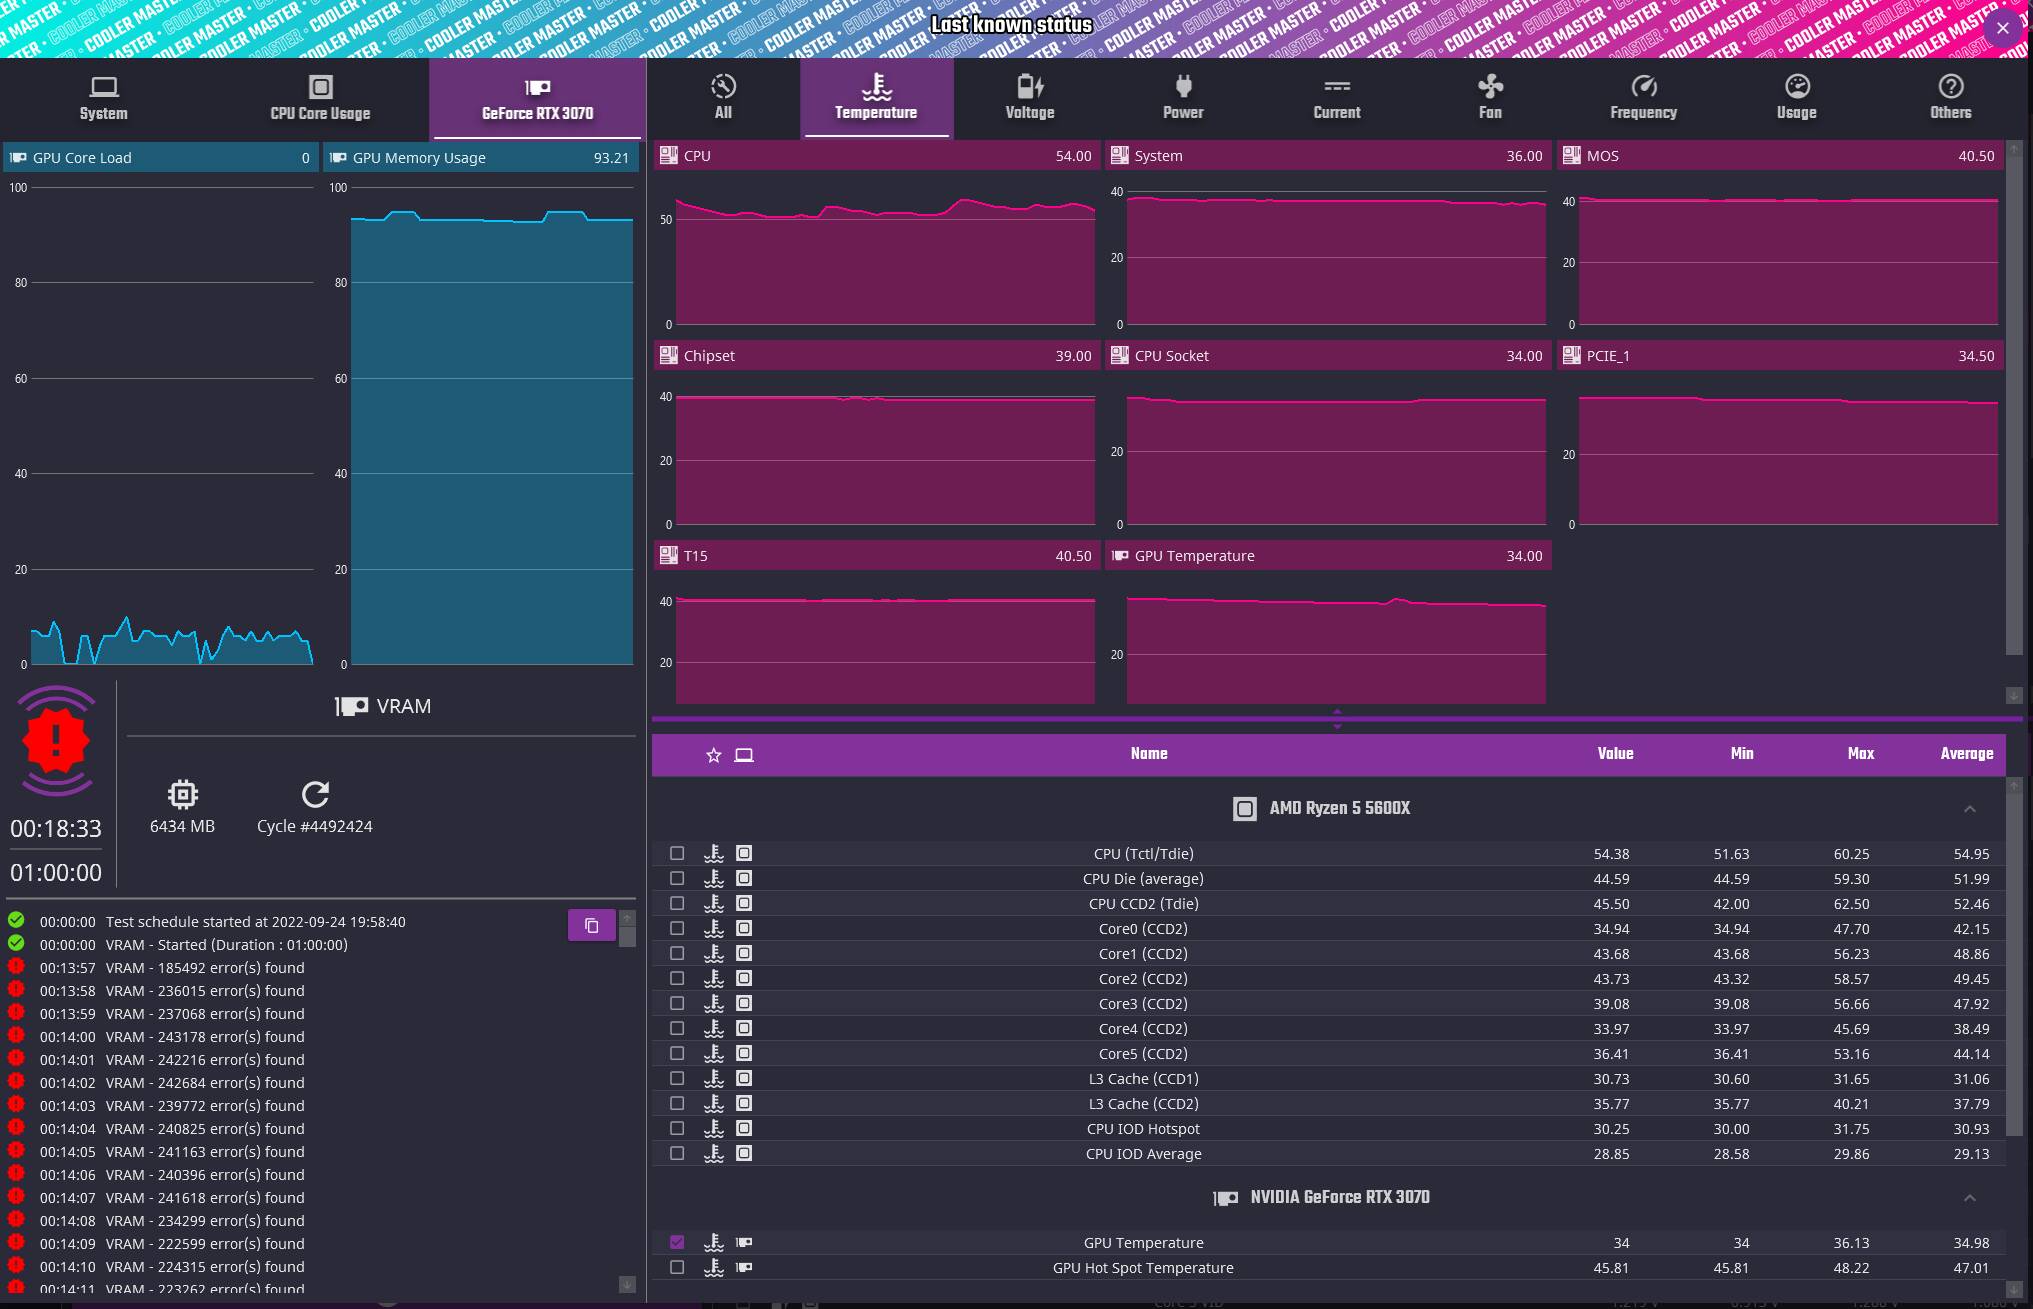Viewport: 2033px width, 1309px height.
Task: Show the Current sensors filter
Action: tap(1336, 97)
